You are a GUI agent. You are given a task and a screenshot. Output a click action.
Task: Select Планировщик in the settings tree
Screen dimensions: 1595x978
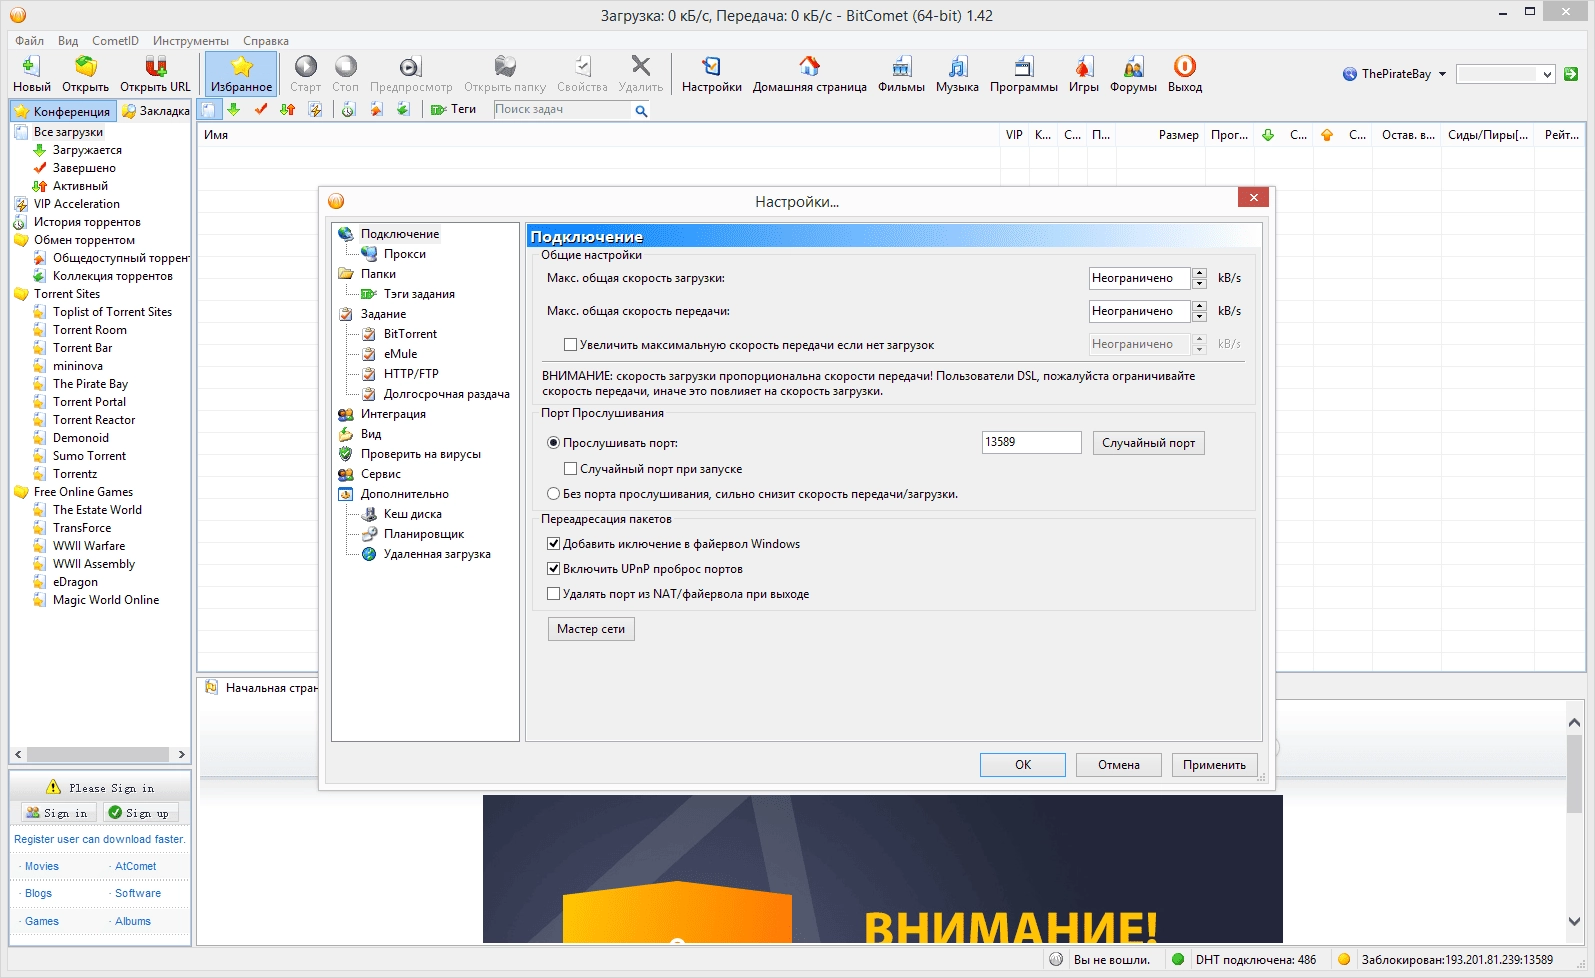click(x=423, y=534)
